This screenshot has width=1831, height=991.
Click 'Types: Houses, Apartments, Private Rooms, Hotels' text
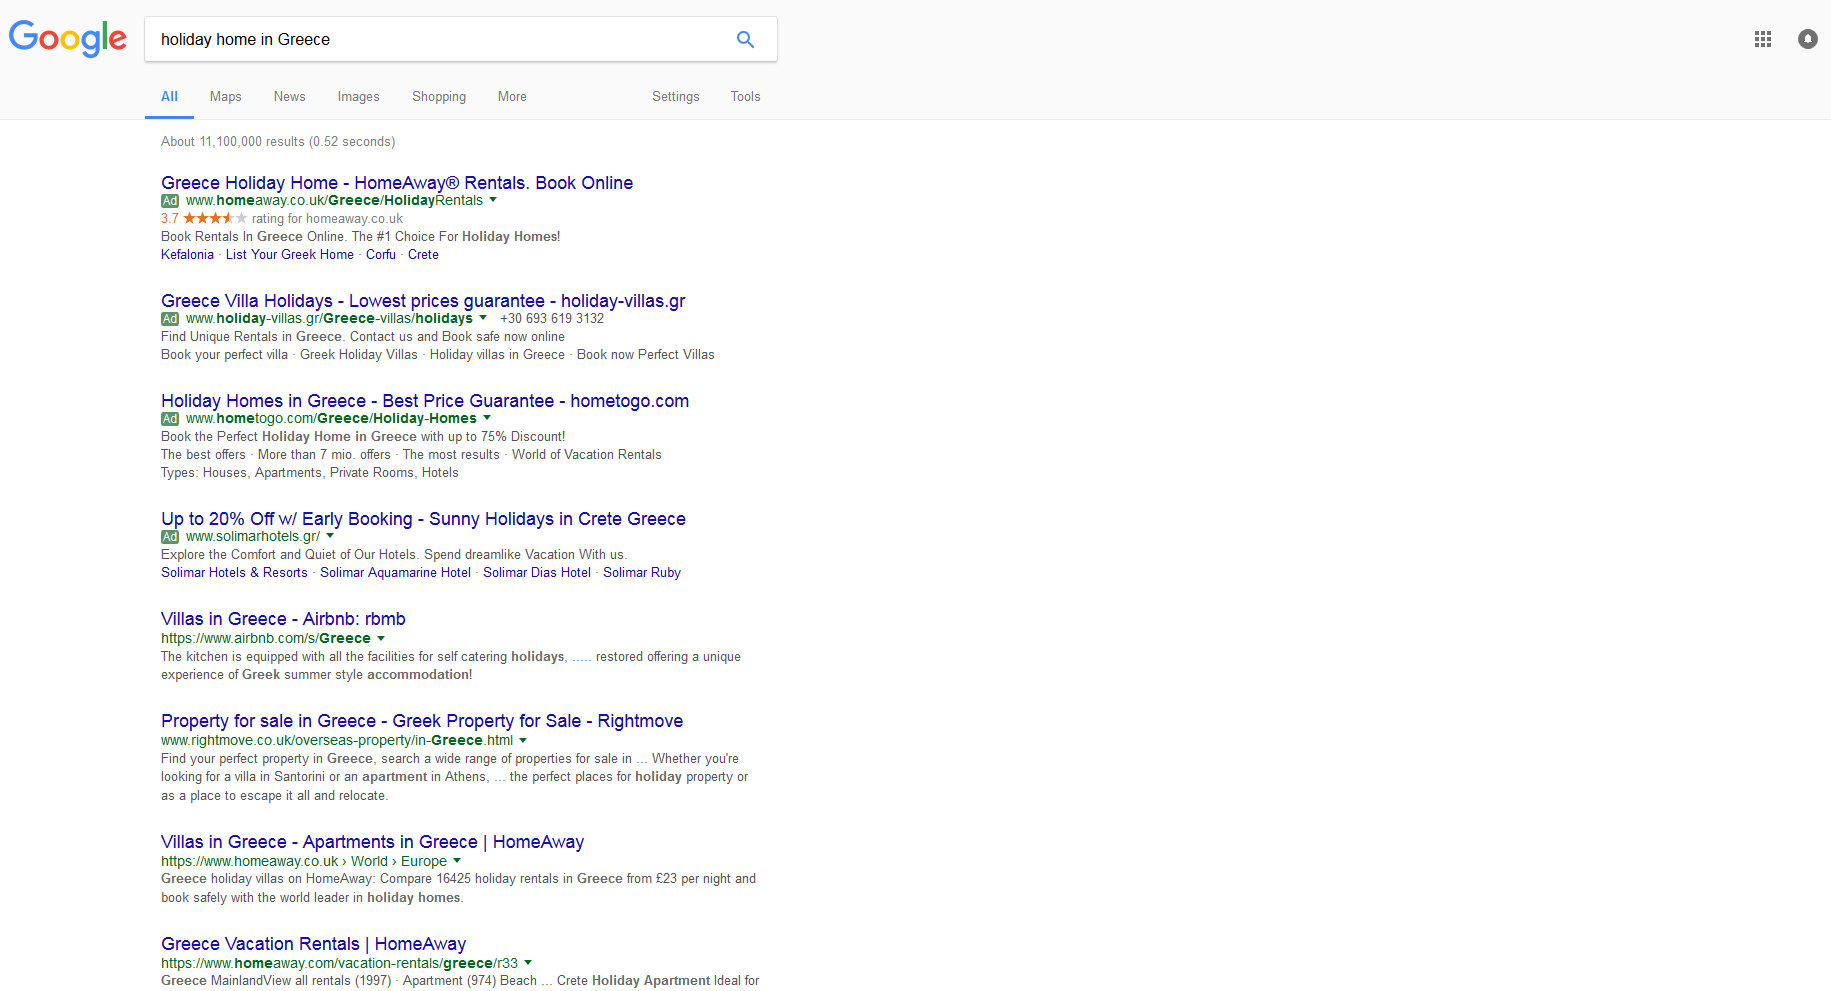(x=310, y=473)
